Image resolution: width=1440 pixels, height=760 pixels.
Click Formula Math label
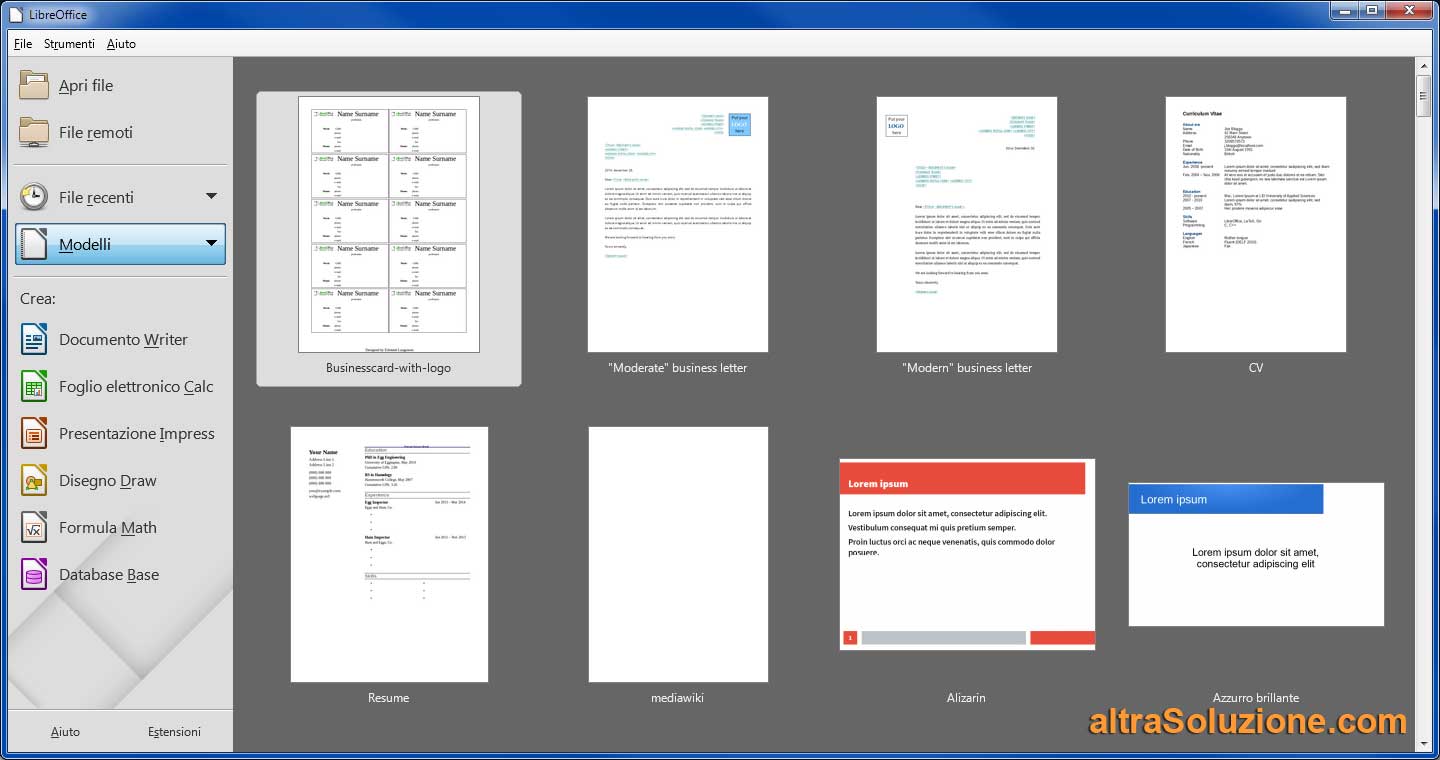108,528
